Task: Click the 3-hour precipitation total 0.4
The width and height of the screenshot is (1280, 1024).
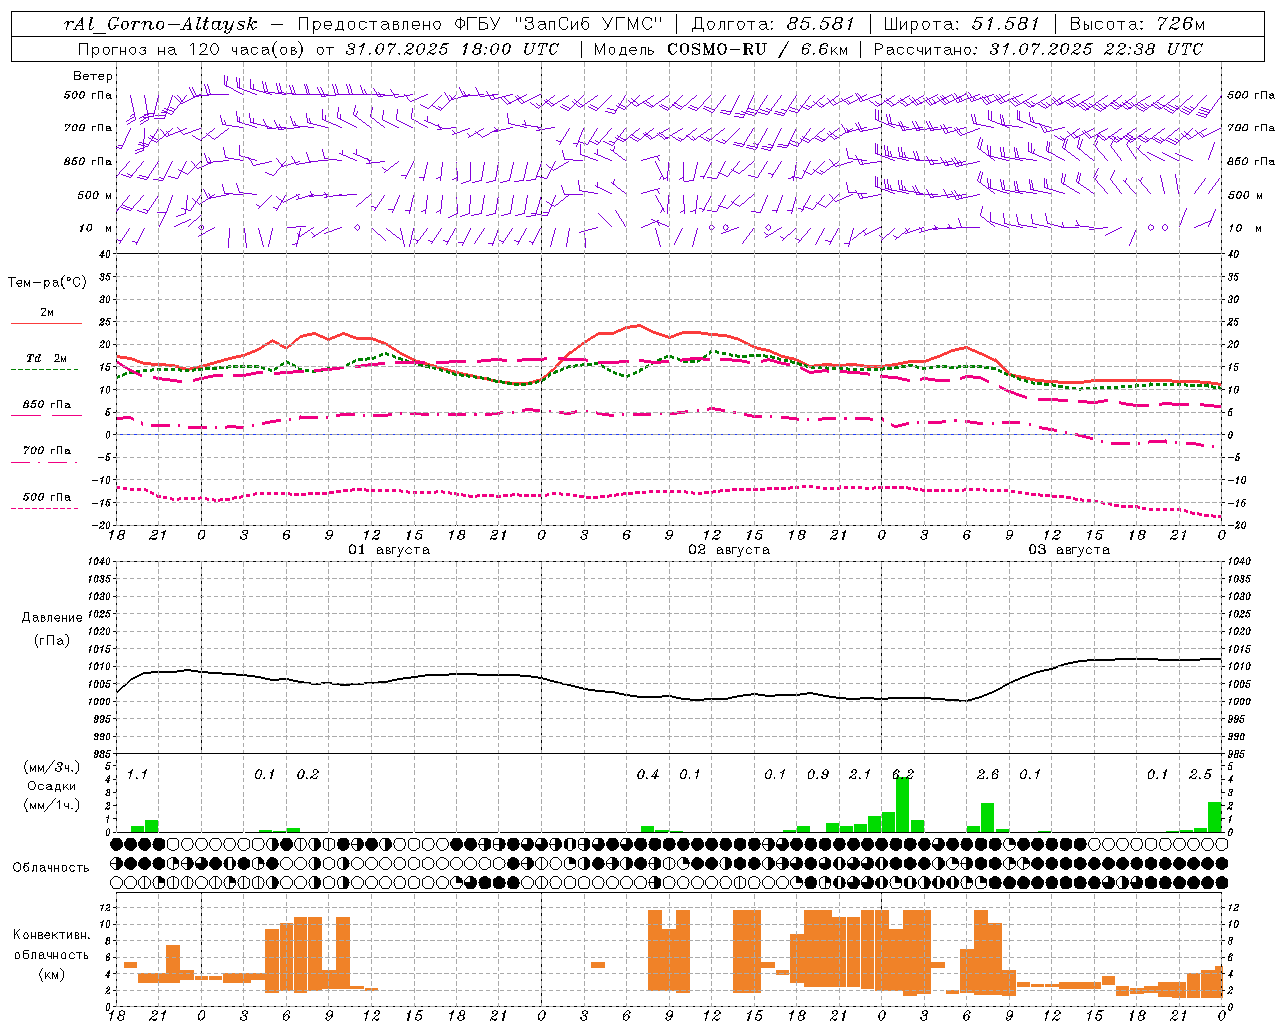Action: coord(648,775)
